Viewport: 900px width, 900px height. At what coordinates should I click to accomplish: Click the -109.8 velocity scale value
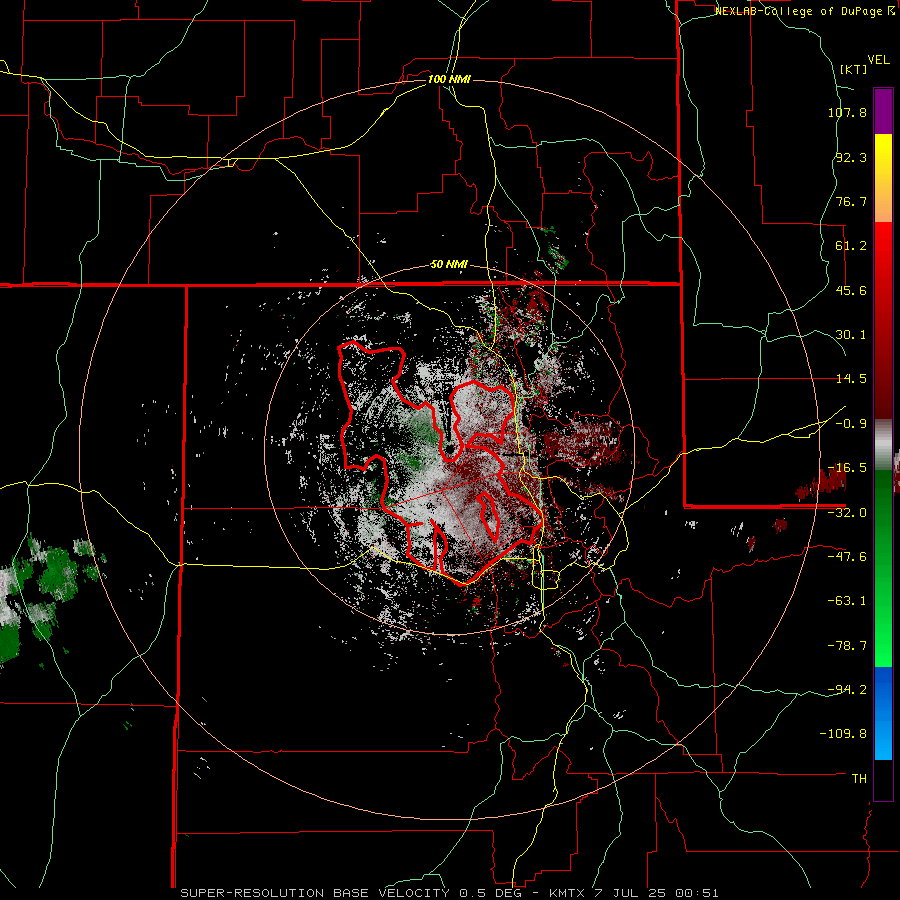pyautogui.click(x=844, y=734)
